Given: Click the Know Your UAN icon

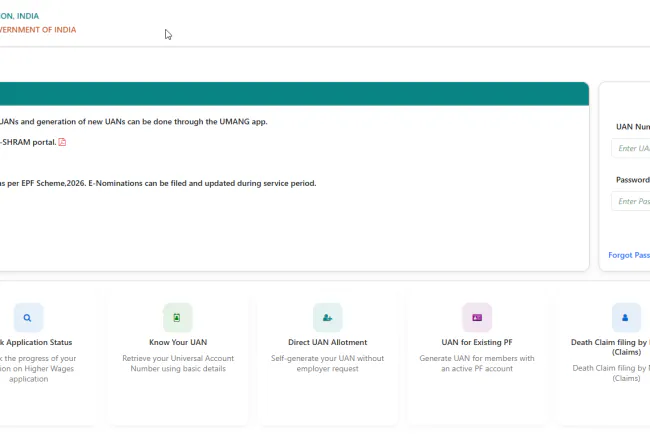Looking at the screenshot, I should [177, 318].
